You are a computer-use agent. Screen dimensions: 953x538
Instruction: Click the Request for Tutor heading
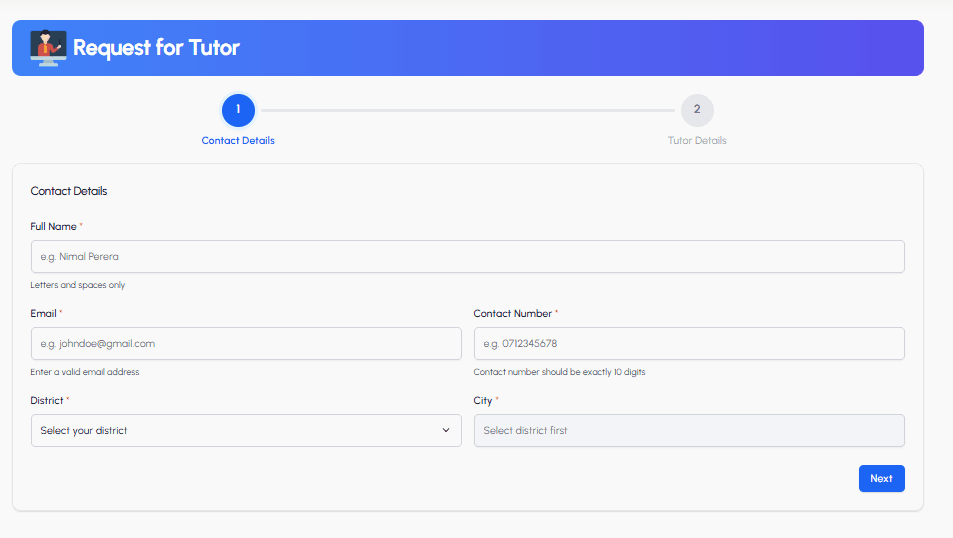pos(156,47)
